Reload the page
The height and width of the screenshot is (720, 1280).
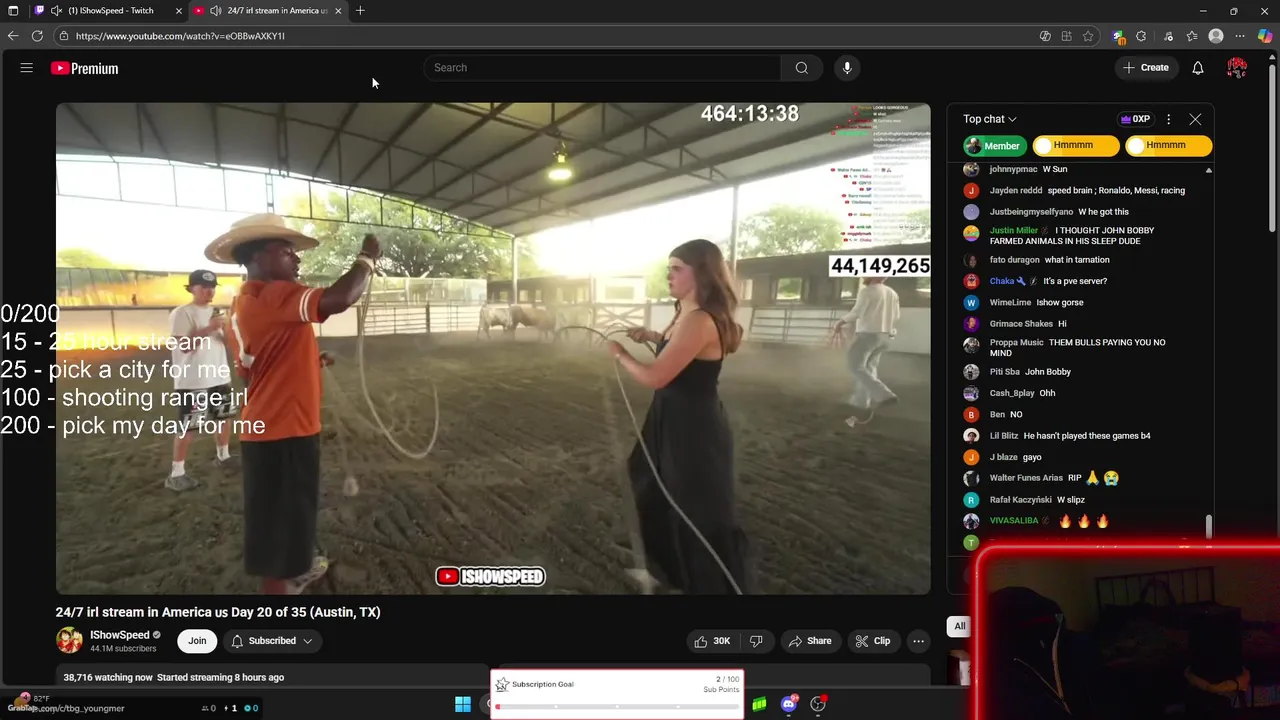tap(37, 36)
